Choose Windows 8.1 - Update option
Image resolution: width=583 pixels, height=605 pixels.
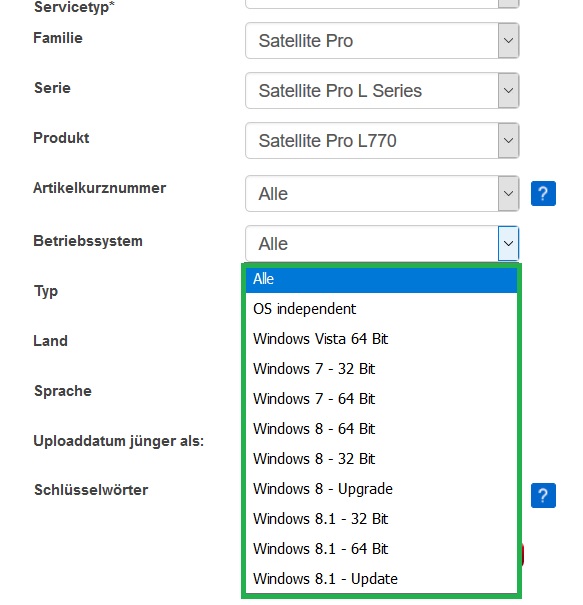coord(381,579)
